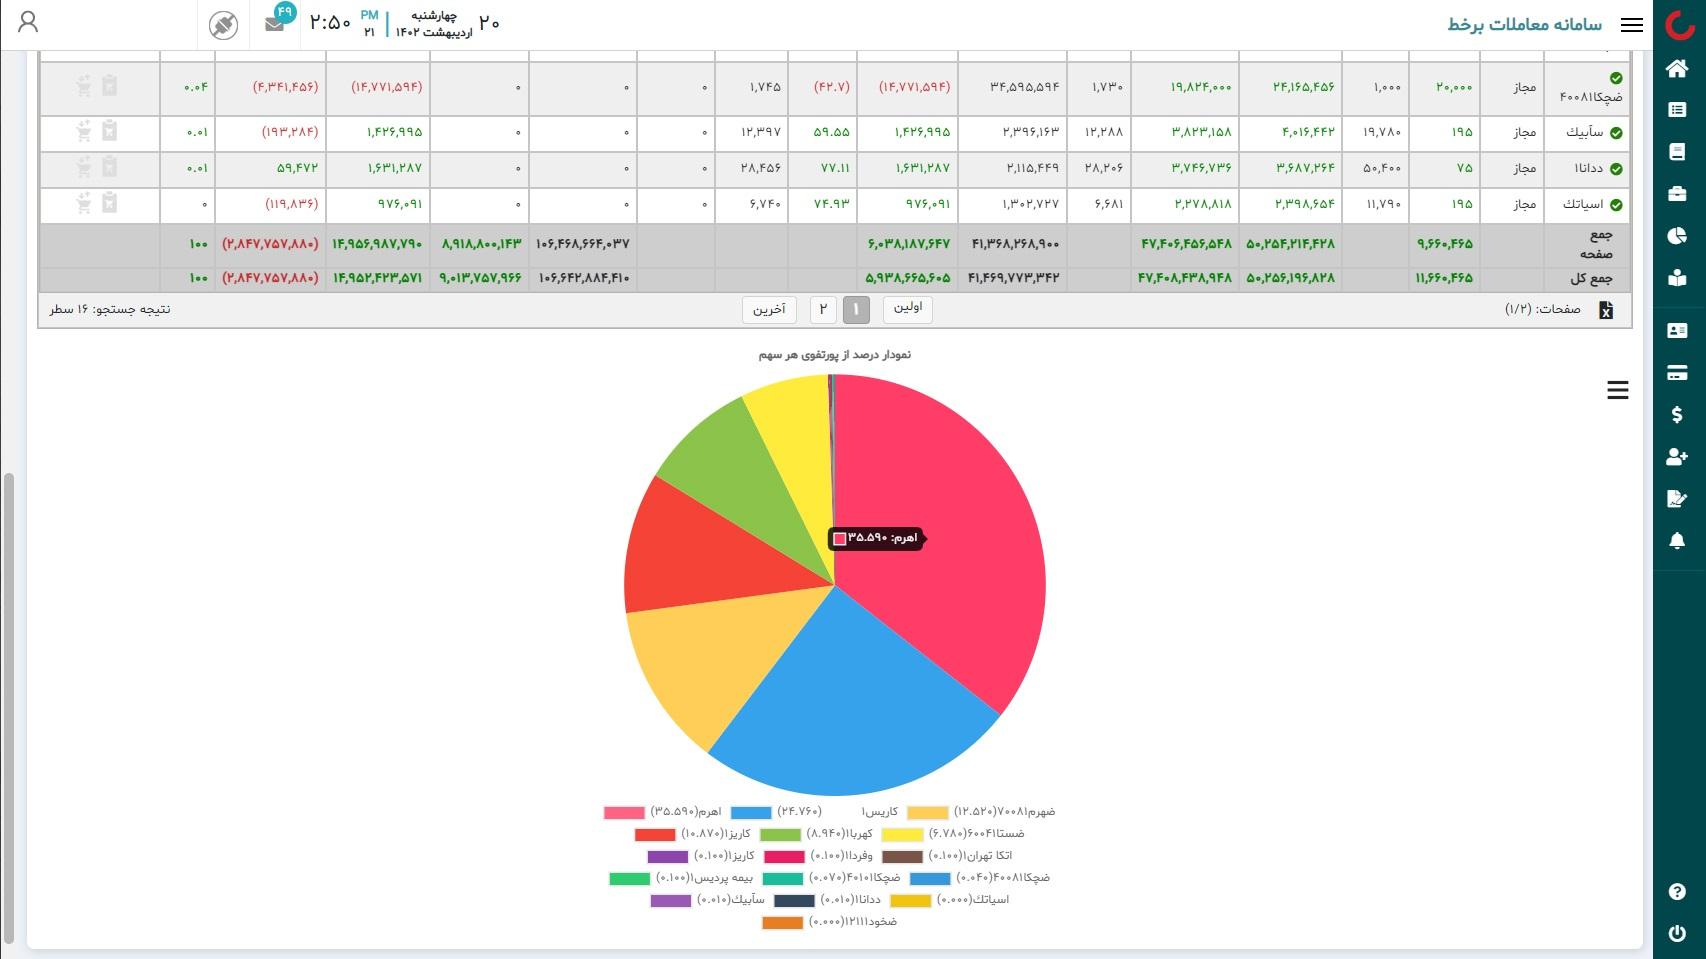Click the clipboard icon in the ددانا row

[110, 167]
